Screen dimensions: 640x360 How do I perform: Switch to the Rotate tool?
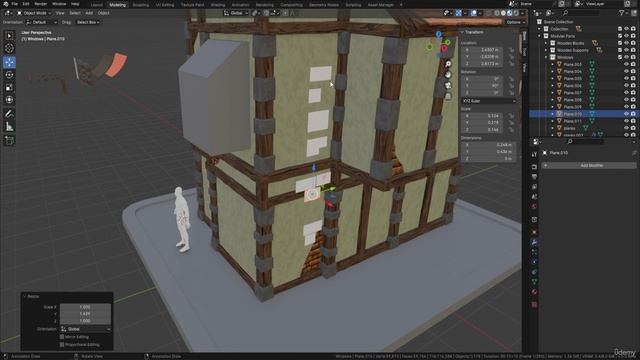pyautogui.click(x=9, y=75)
